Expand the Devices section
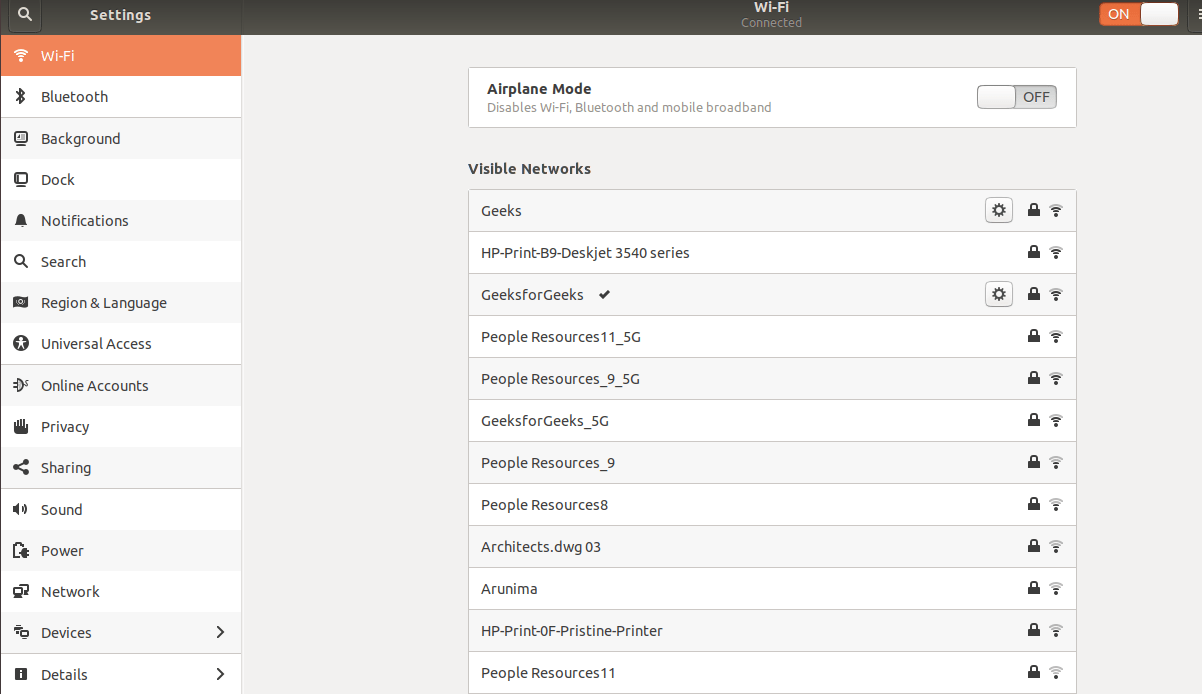Image resolution: width=1202 pixels, height=694 pixels. [120, 632]
